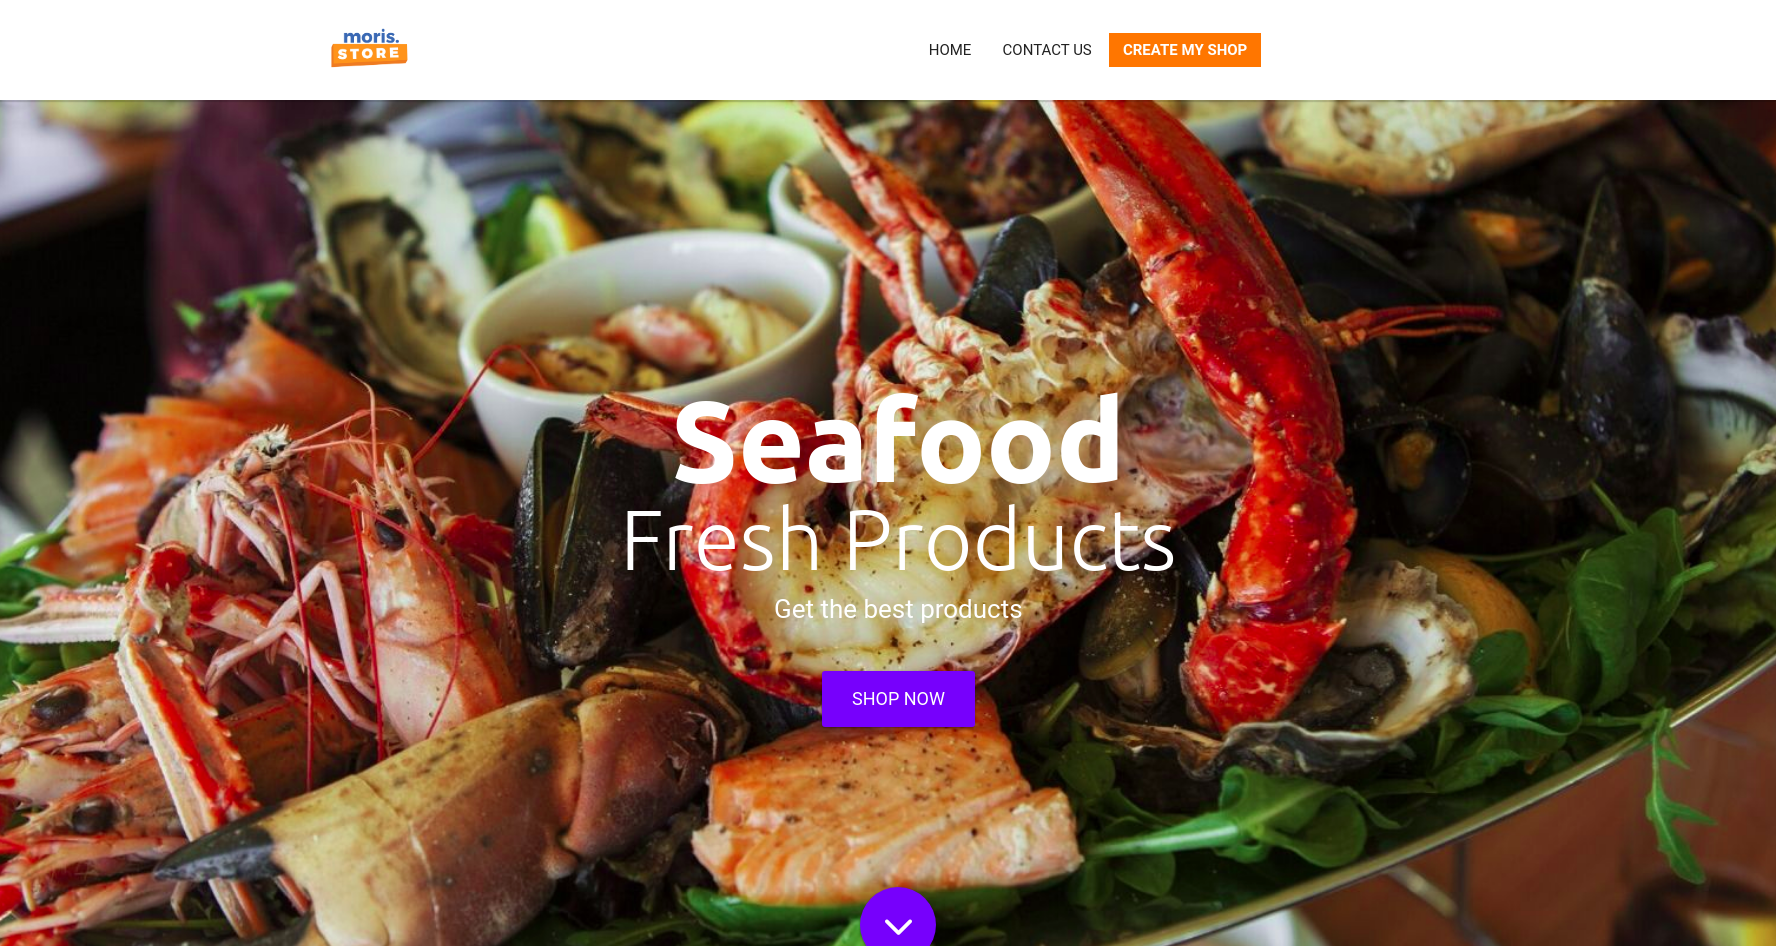Viewport: 1776px width, 946px height.
Task: Click the 'Get the best products' tagline
Action: click(x=898, y=609)
